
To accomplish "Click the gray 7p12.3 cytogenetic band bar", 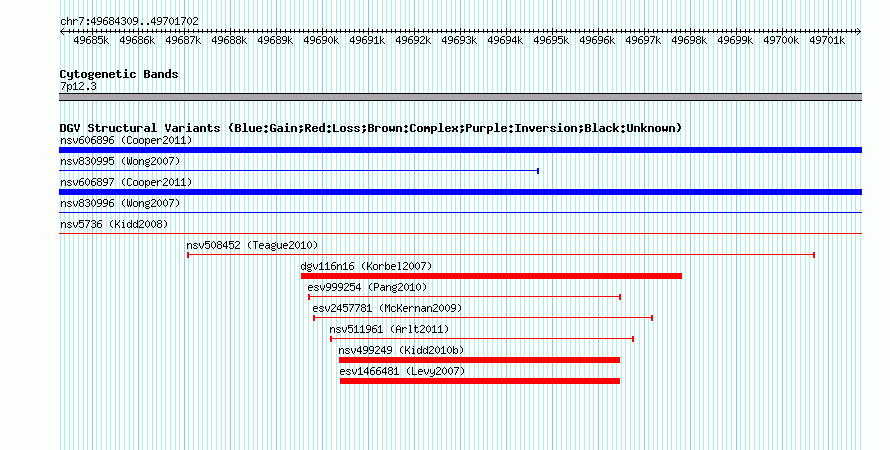I will coord(460,97).
